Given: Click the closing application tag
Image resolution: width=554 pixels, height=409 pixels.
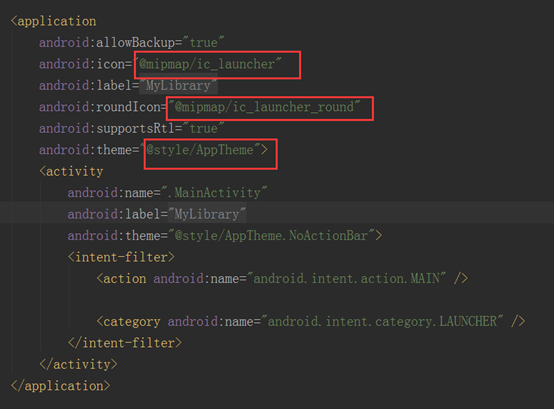Looking at the screenshot, I should (x=61, y=386).
